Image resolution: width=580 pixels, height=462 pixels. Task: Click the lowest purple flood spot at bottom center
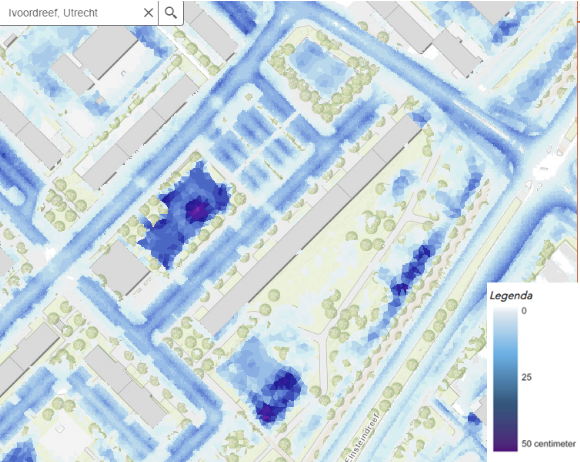click(266, 412)
